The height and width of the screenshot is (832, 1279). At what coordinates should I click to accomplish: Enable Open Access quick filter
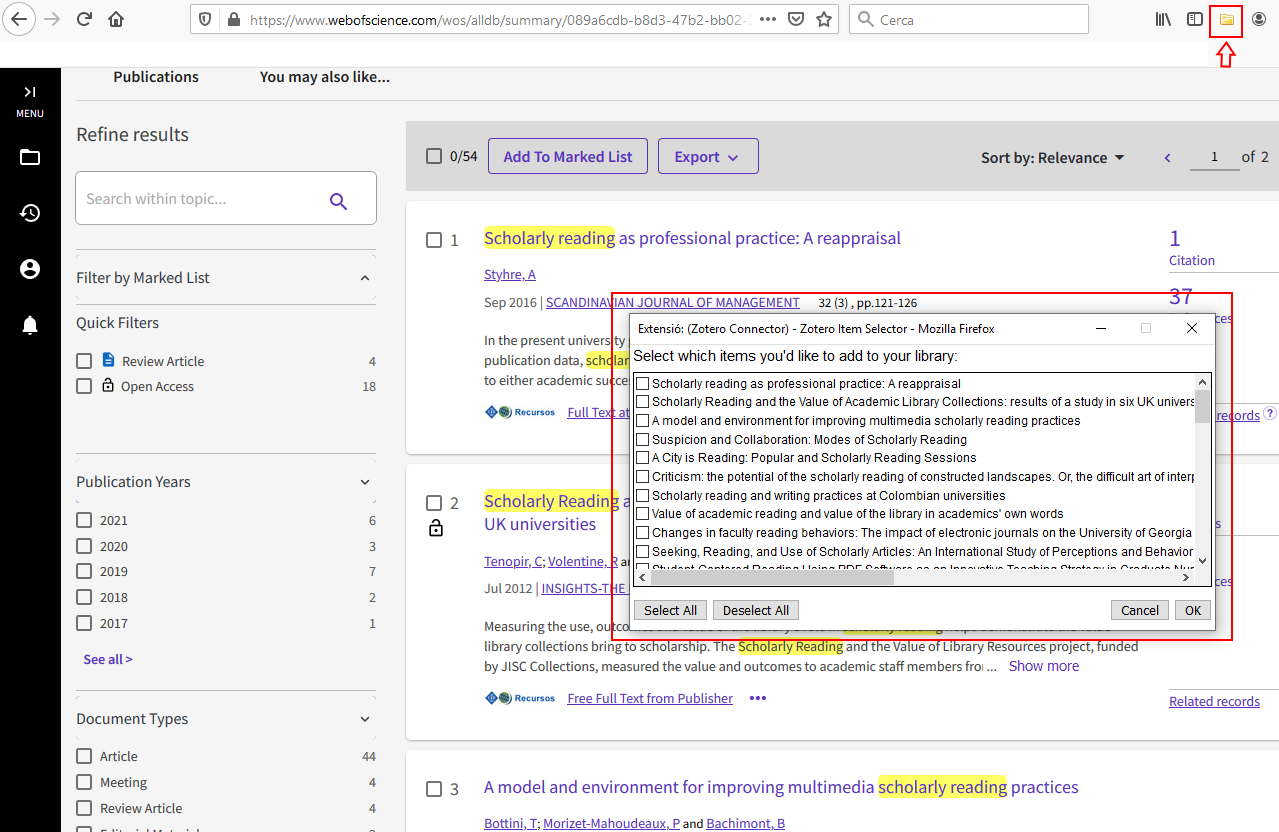pyautogui.click(x=84, y=386)
